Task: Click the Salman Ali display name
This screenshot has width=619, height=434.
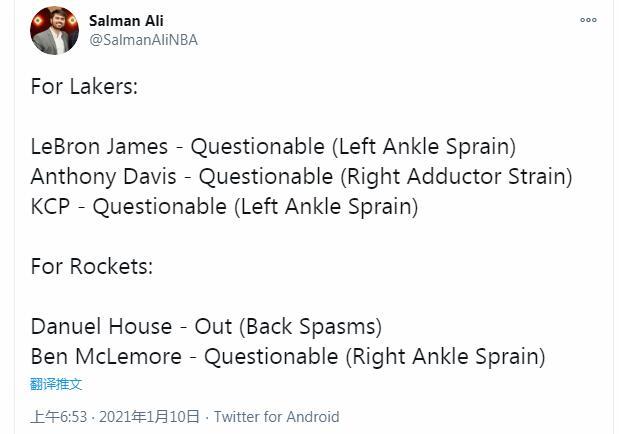Action: 126,21
